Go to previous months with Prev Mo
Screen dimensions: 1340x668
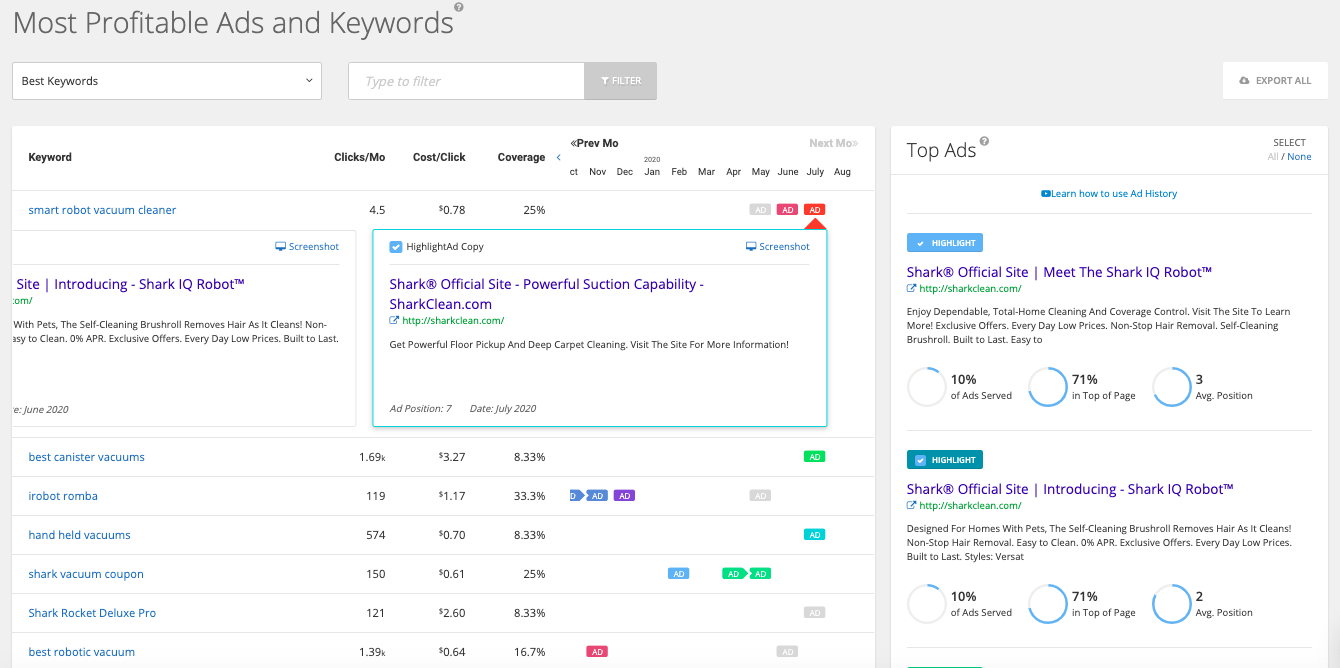594,143
